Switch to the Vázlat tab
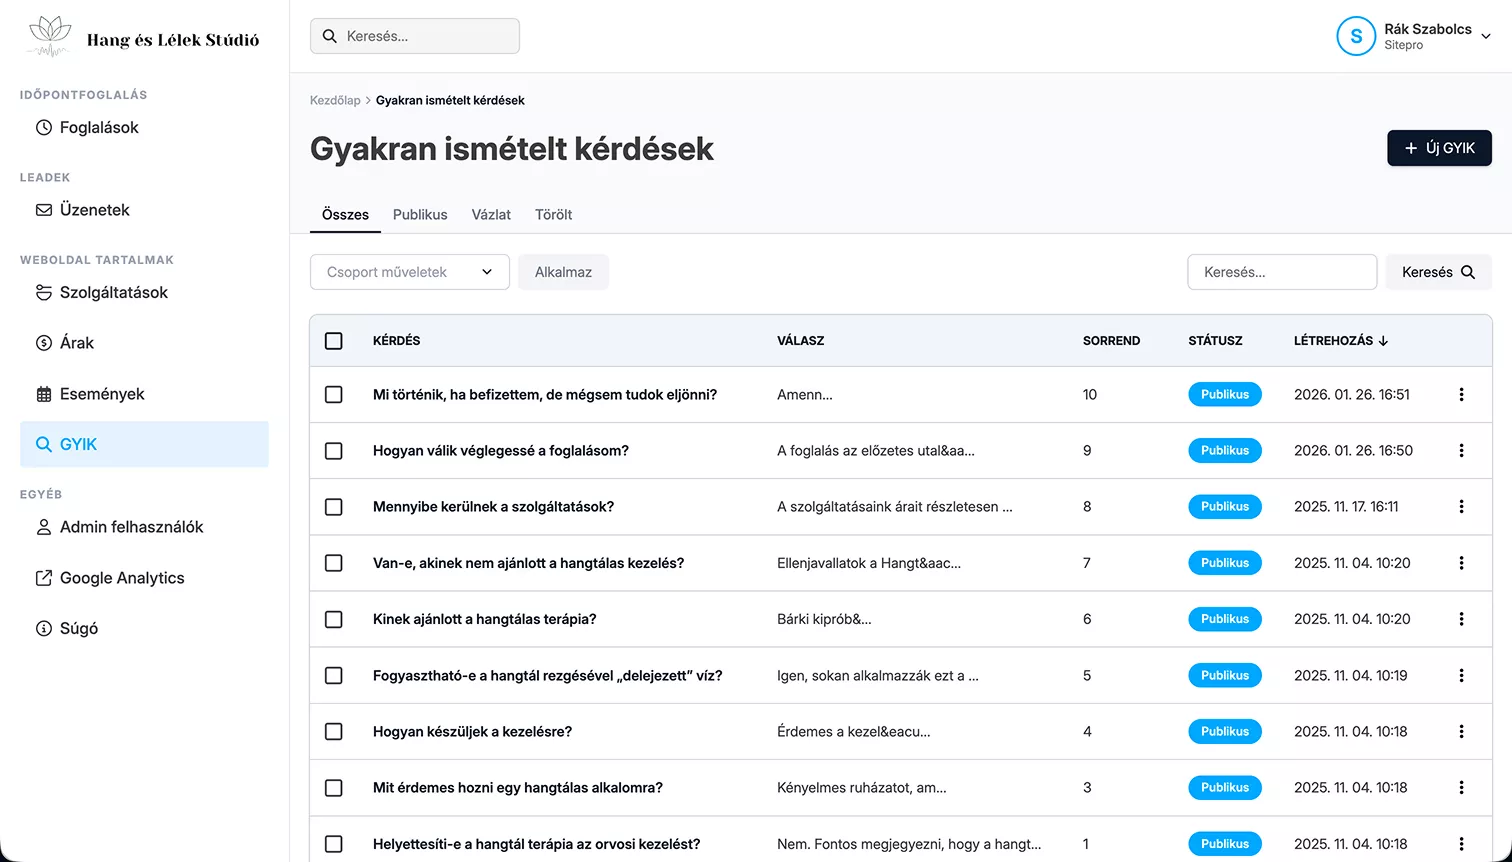Image resolution: width=1512 pixels, height=862 pixels. (x=491, y=215)
